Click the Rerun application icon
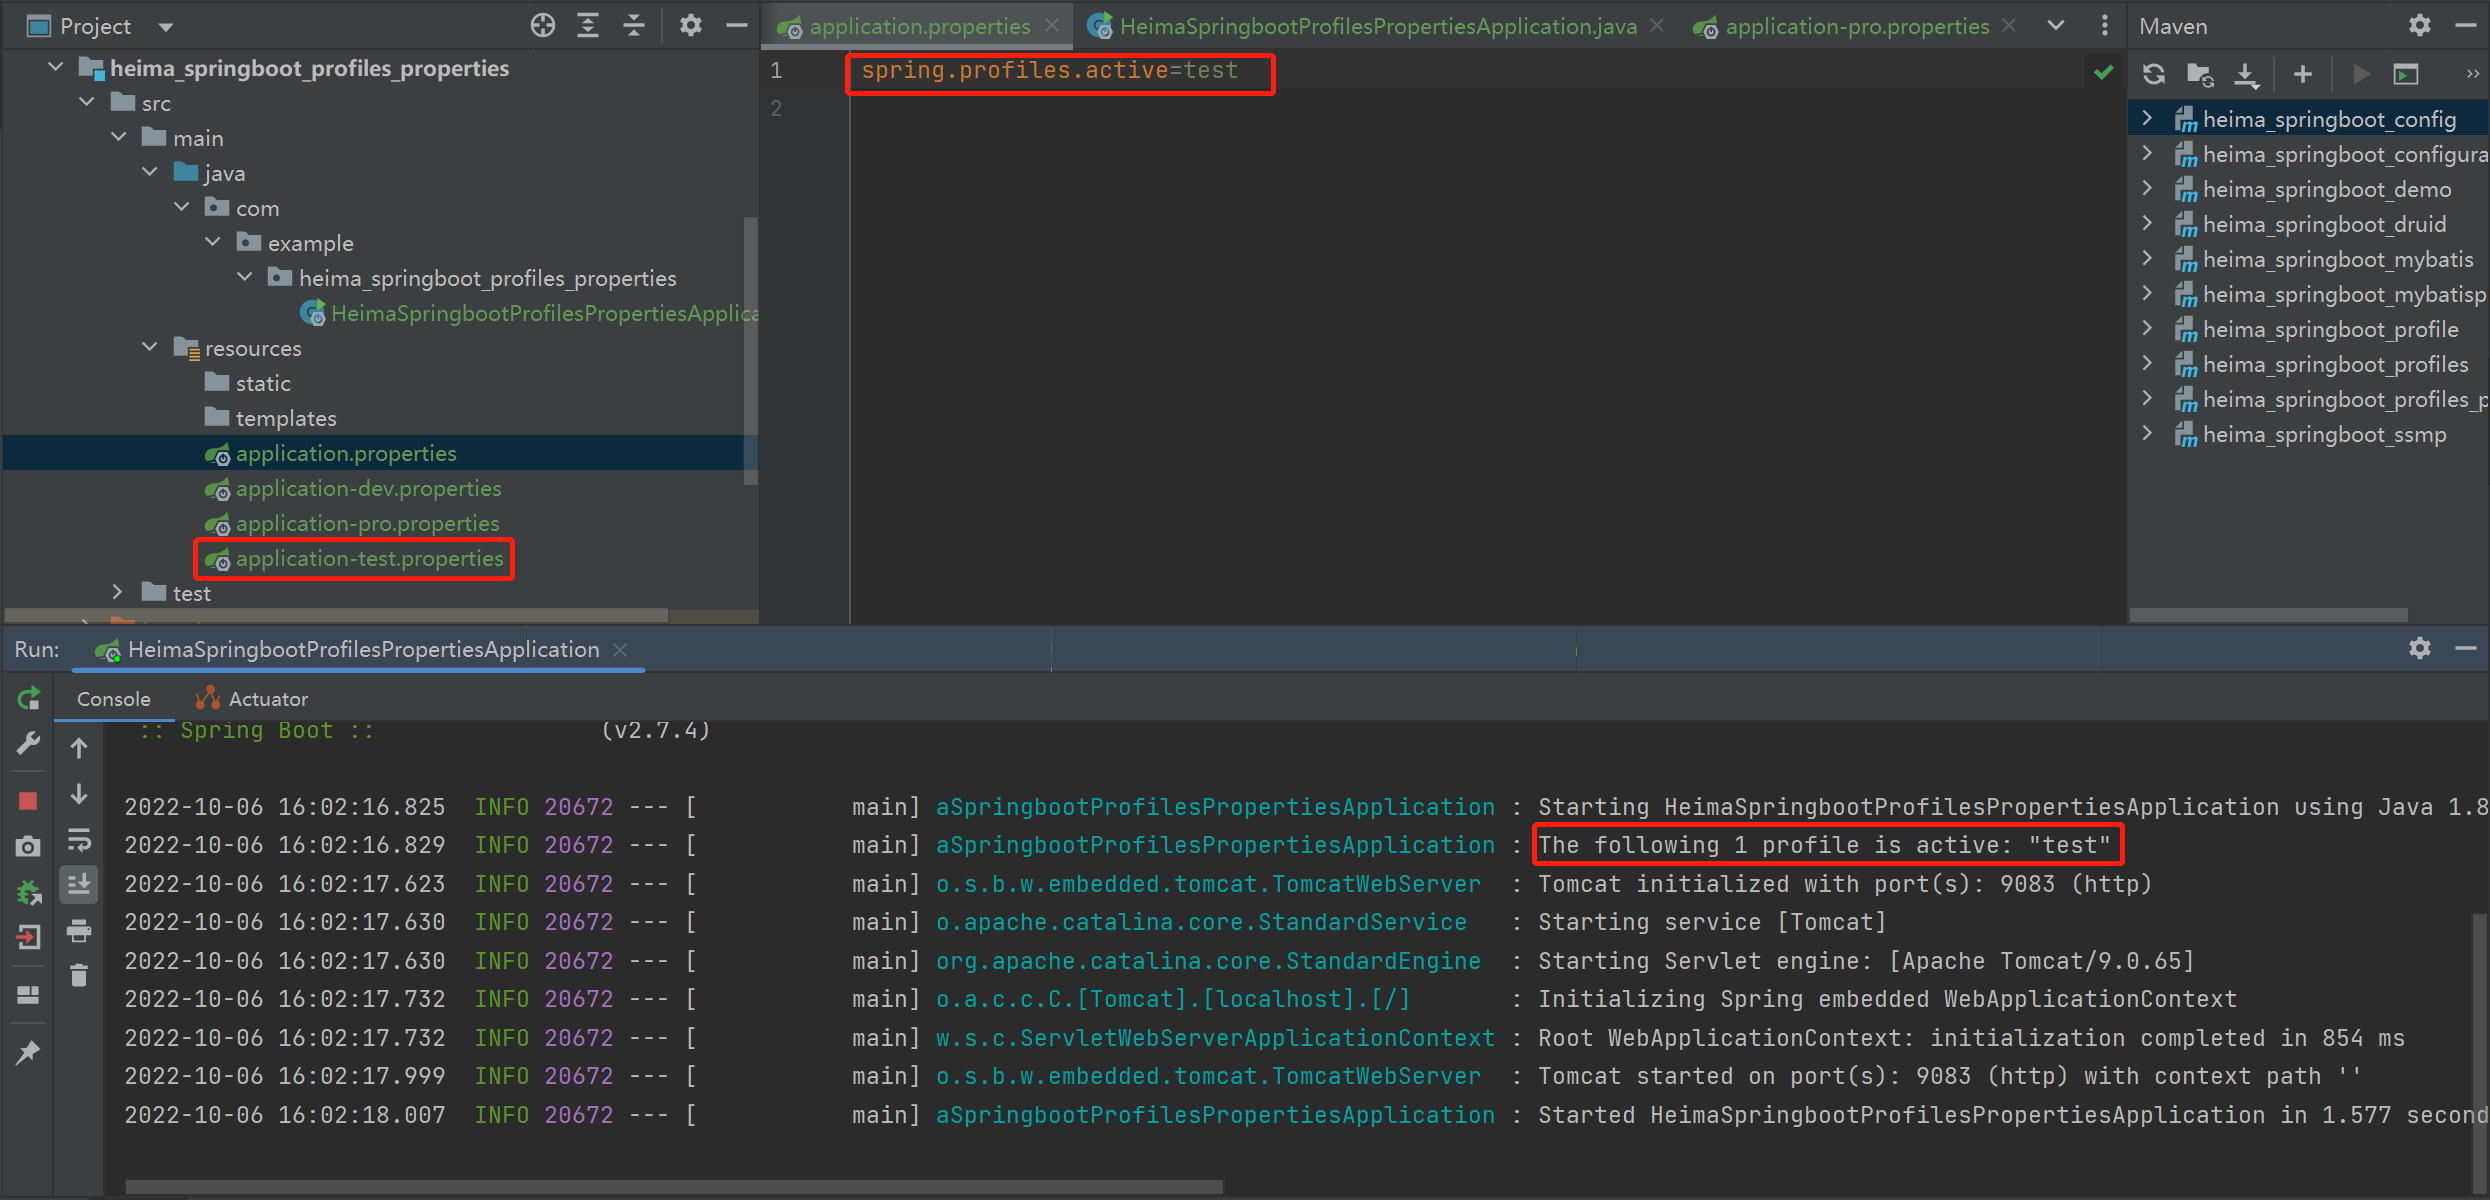 28,699
